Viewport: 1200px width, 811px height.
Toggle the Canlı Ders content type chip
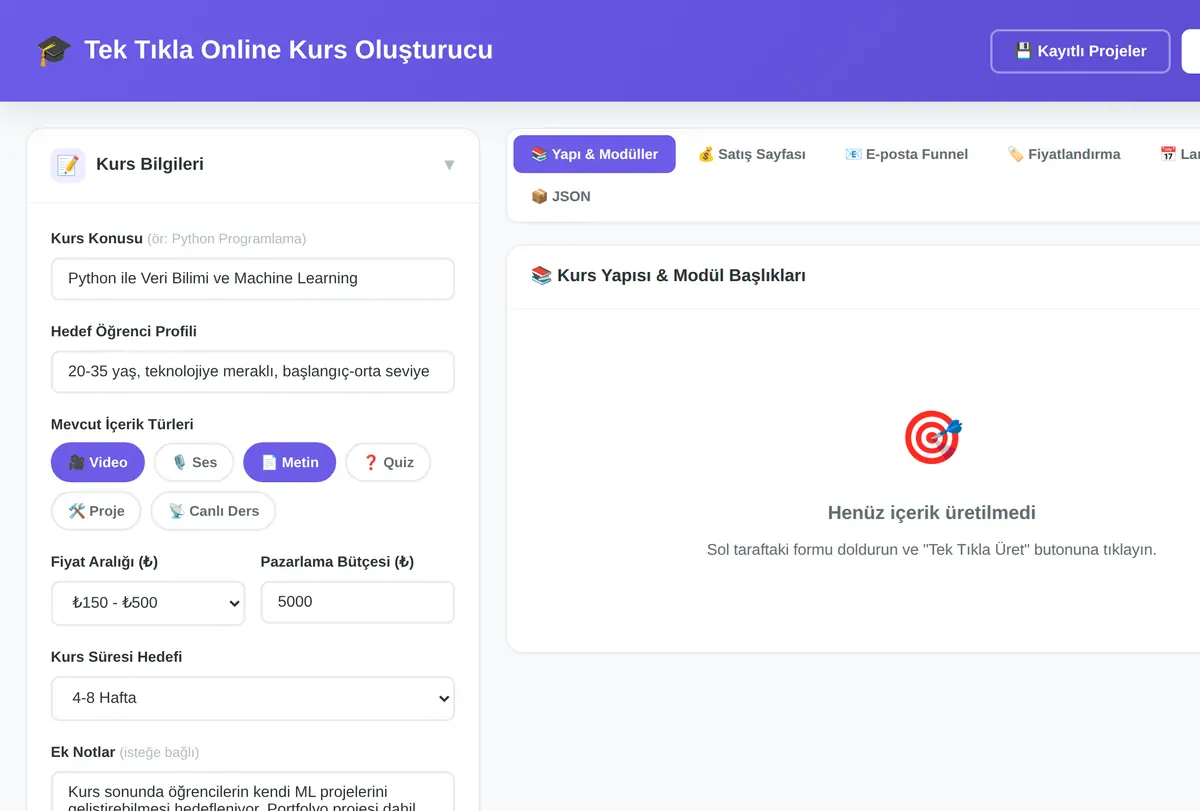[x=213, y=511]
